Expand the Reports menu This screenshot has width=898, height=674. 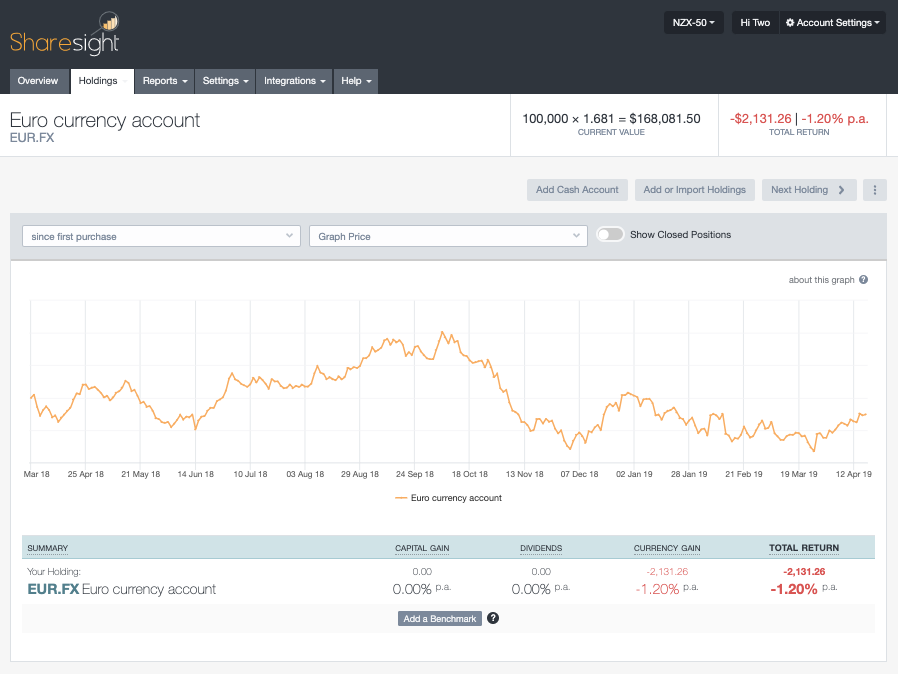(x=164, y=81)
